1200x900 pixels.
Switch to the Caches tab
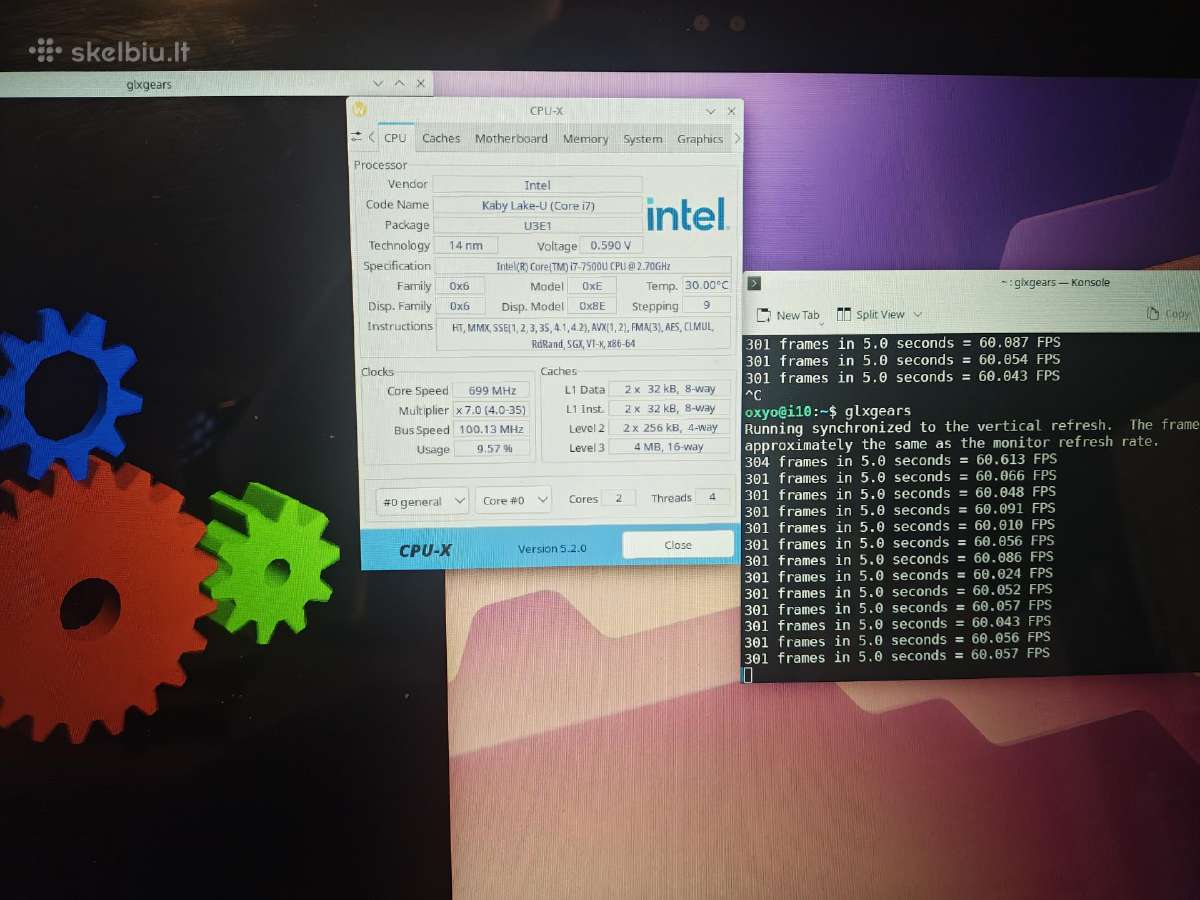click(x=441, y=138)
